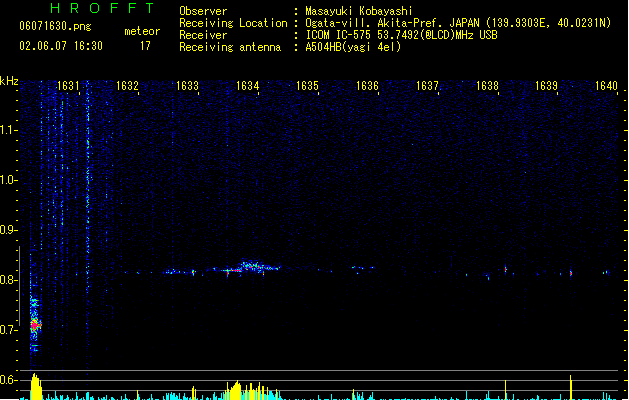Click the 0.8 kHz frequency tick label

click(x=7, y=280)
